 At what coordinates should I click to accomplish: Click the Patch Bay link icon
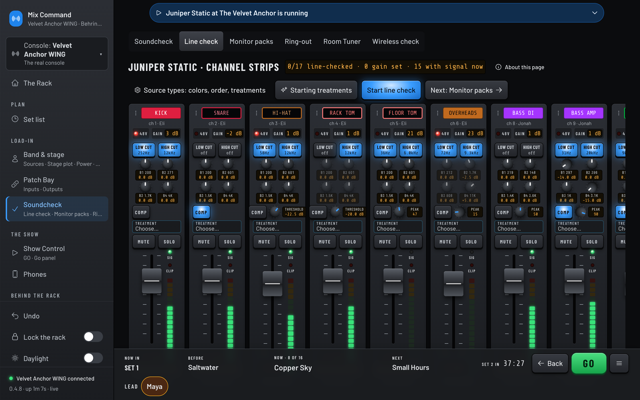(15, 184)
